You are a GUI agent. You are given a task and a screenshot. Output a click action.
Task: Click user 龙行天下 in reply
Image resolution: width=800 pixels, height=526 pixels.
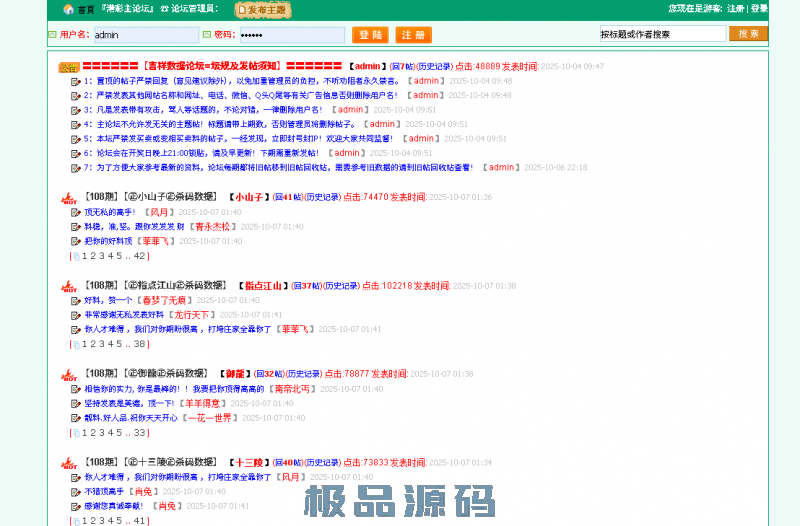coord(192,315)
